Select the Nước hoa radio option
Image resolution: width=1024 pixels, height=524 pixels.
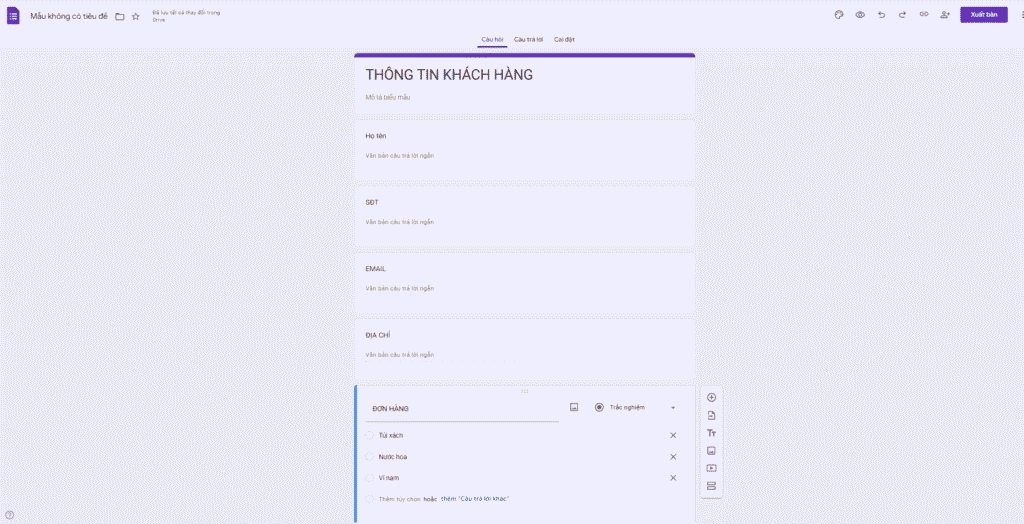pyautogui.click(x=370, y=457)
